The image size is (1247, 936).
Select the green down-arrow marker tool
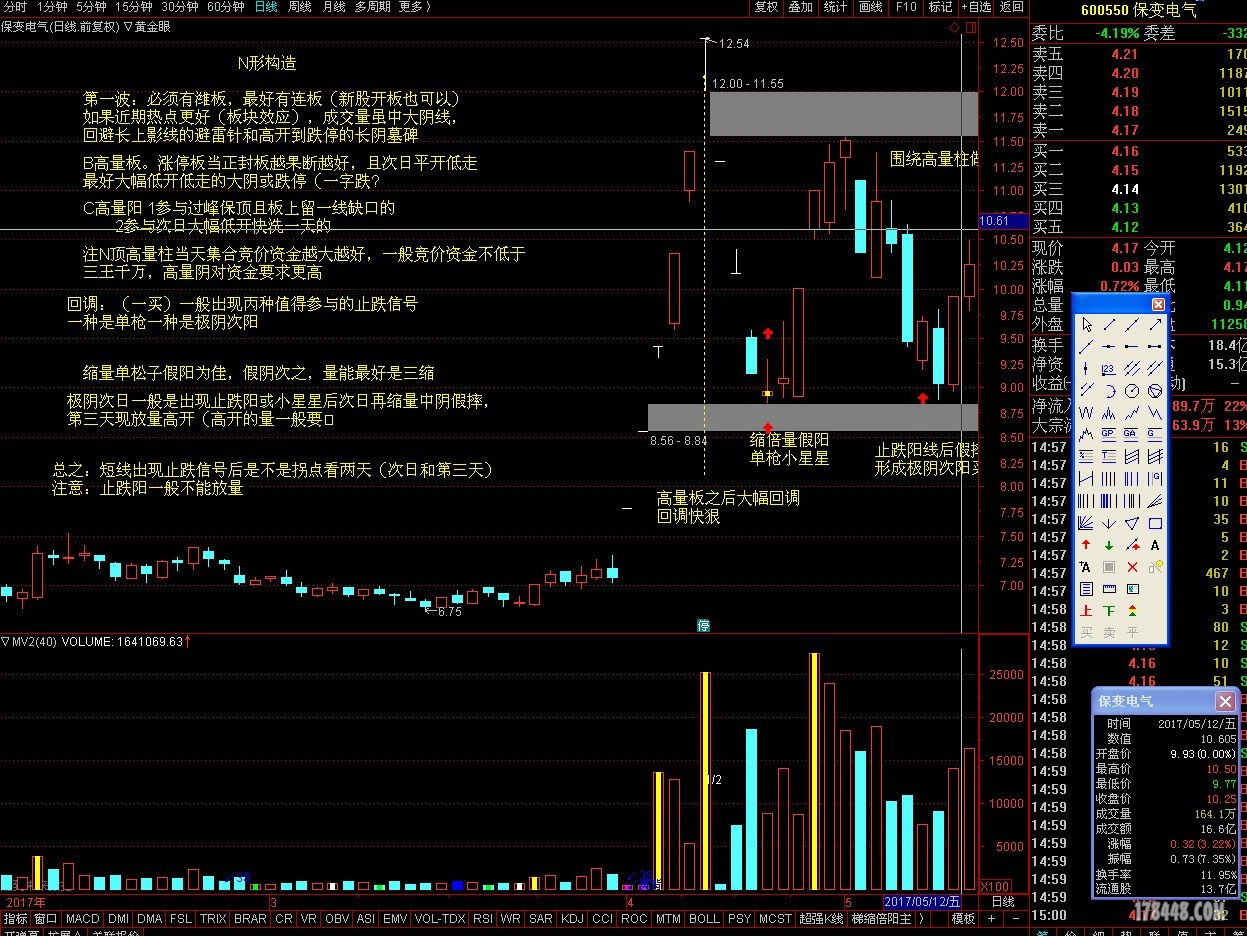pyautogui.click(x=1108, y=545)
